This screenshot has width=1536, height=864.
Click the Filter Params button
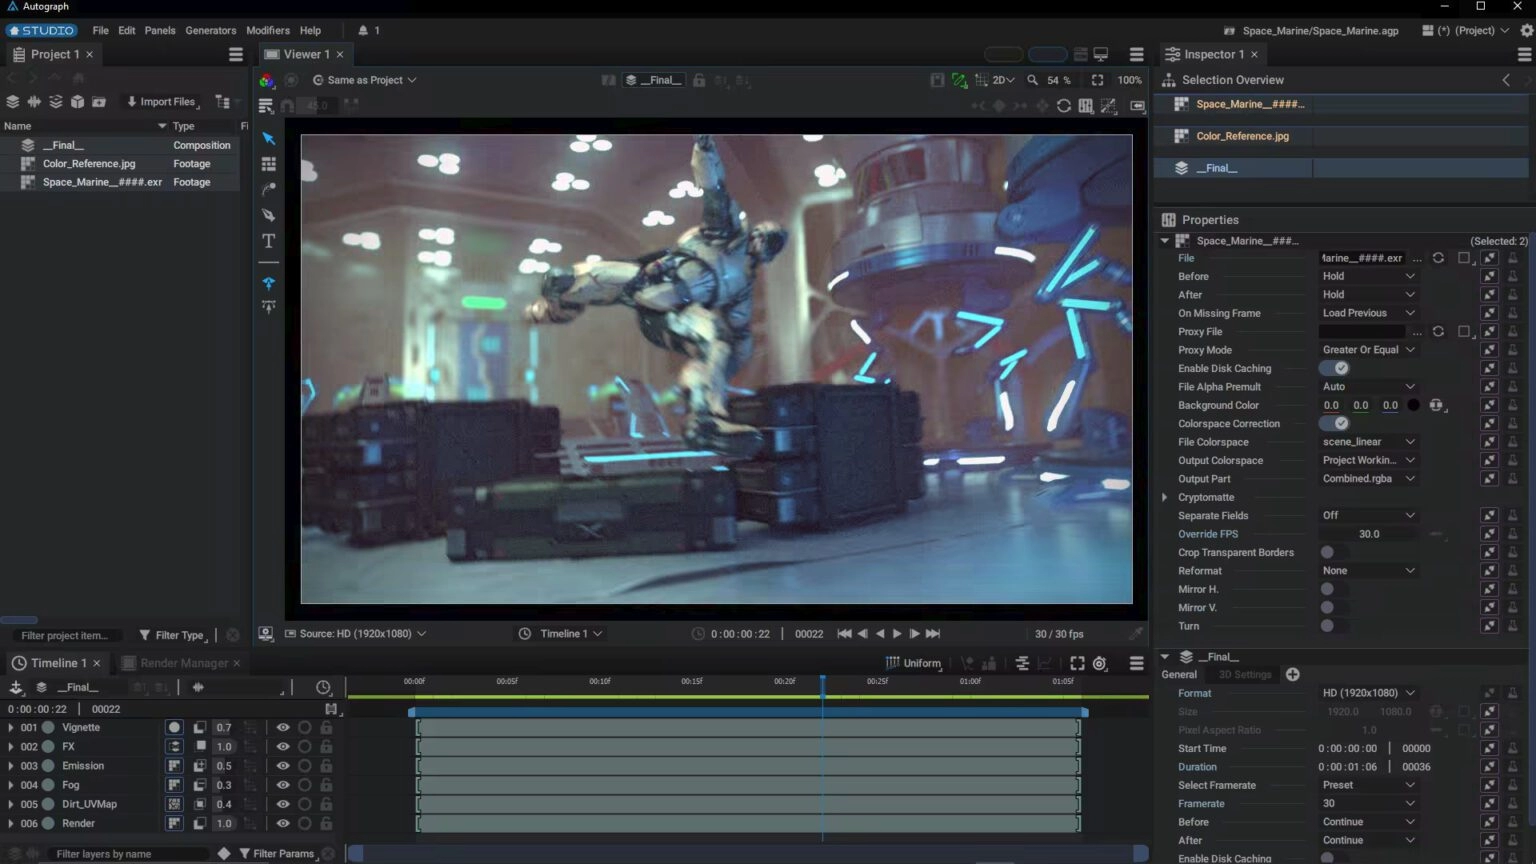[277, 854]
